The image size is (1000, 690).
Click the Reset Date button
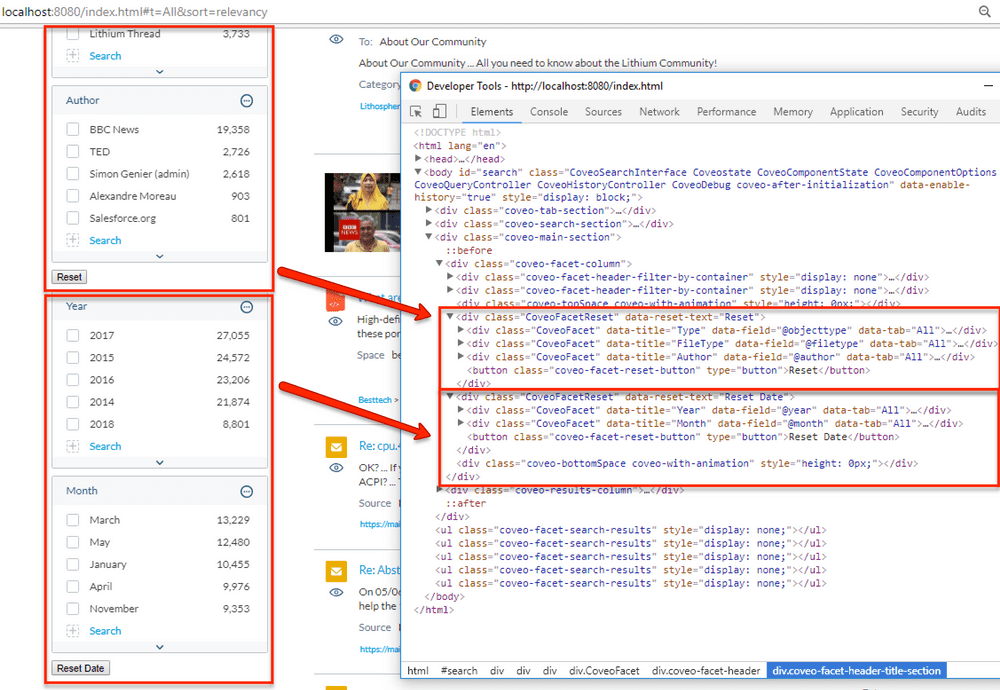(x=81, y=668)
